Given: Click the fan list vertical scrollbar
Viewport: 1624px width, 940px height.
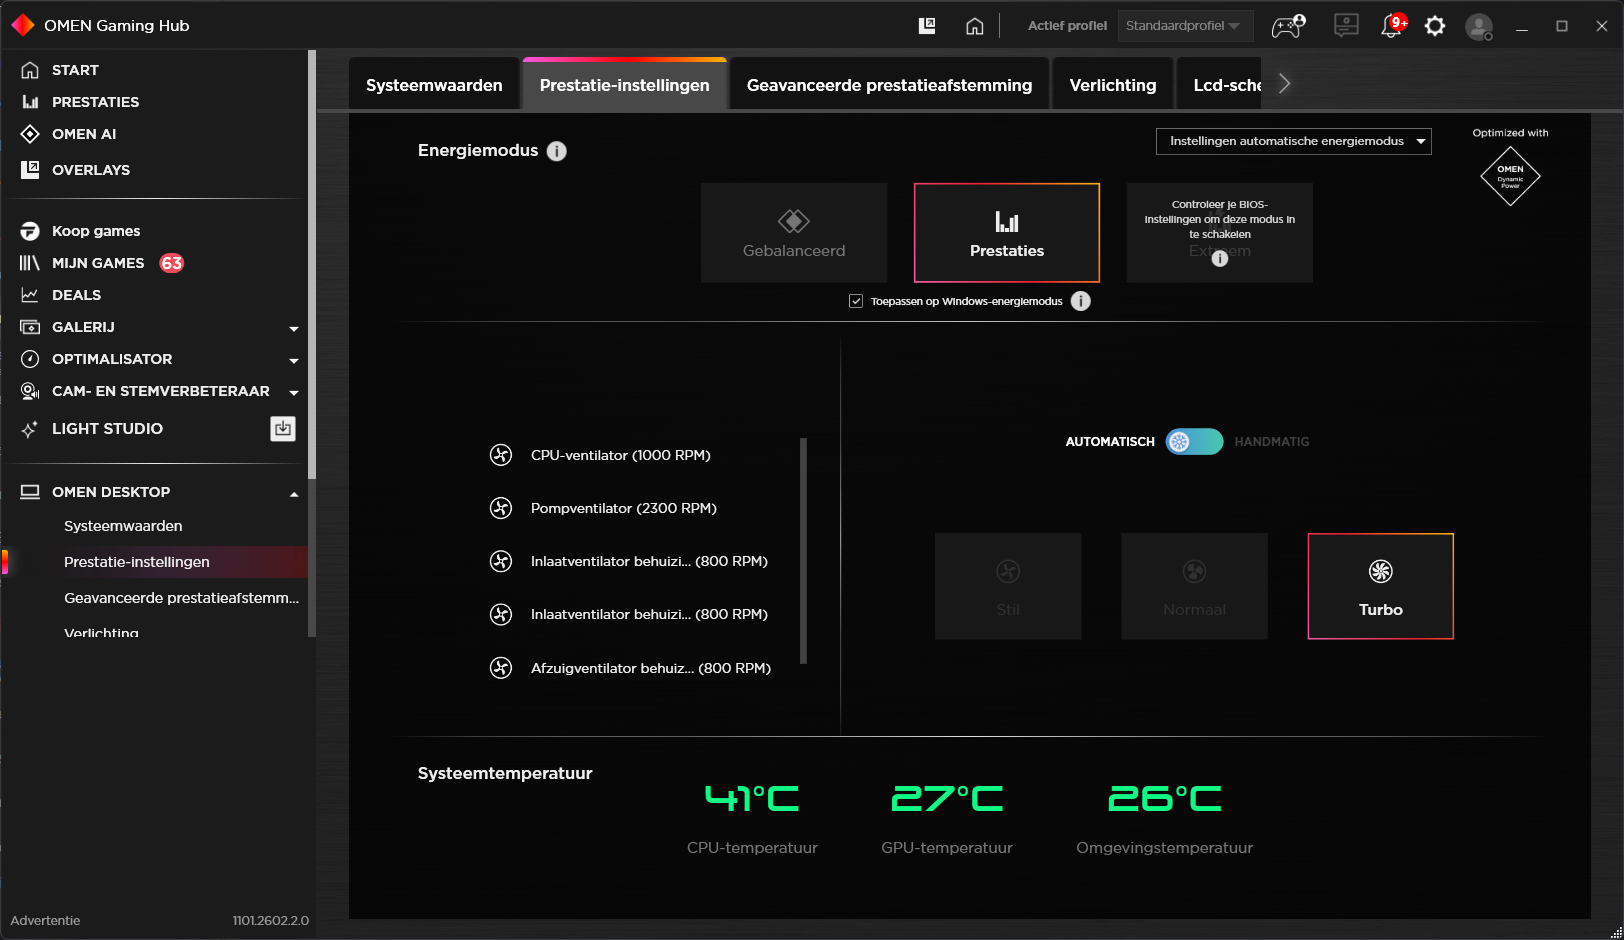Looking at the screenshot, I should coord(803,551).
